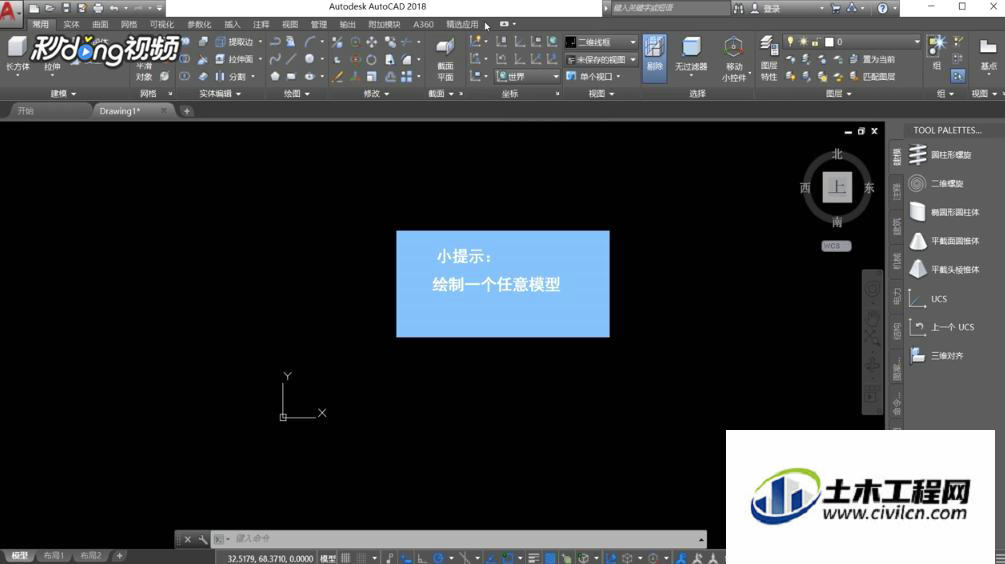Click the layer 0 white color swatch

click(829, 42)
